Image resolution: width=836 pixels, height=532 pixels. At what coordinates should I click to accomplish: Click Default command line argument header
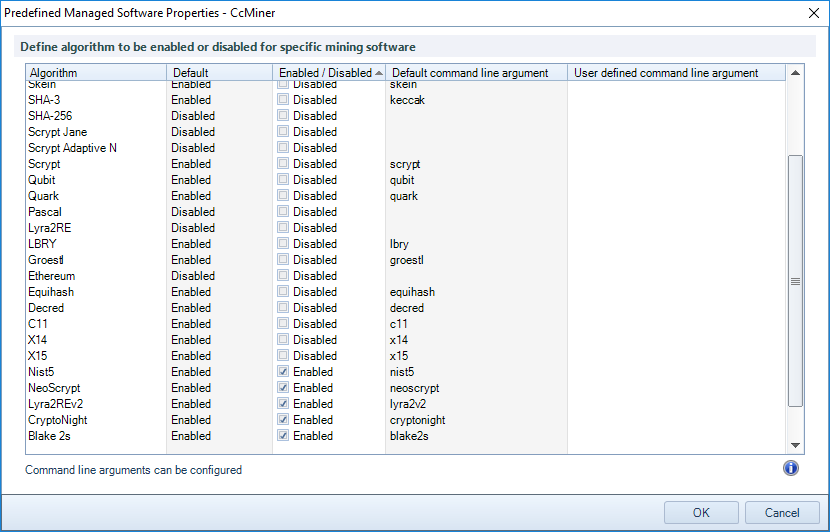pyautogui.click(x=476, y=72)
